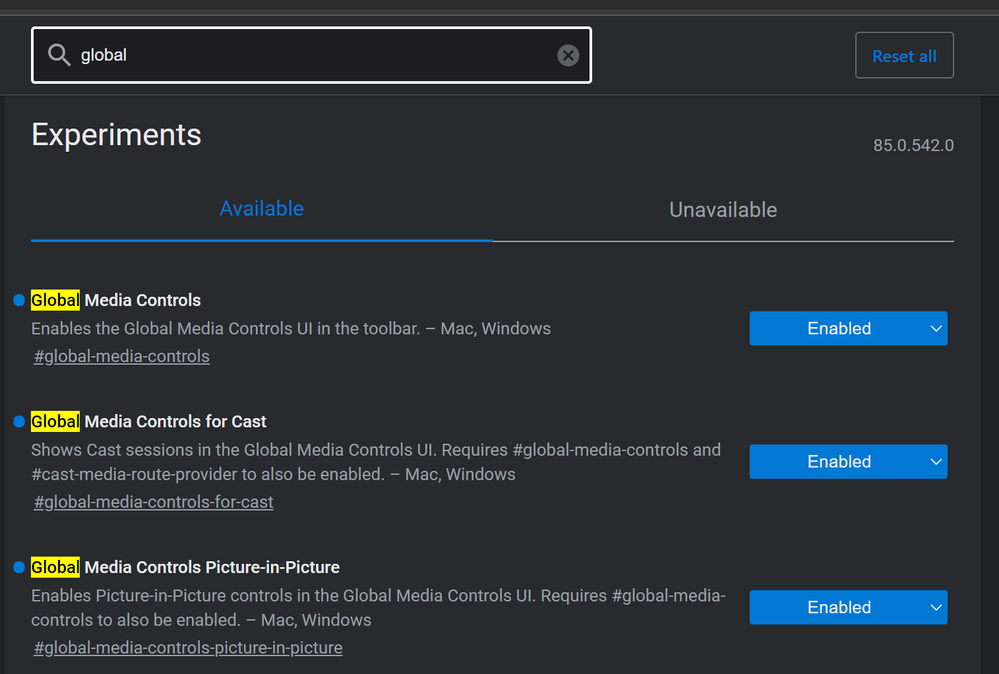The image size is (999, 674).
Task: Clear the search box with X icon
Action: click(x=568, y=55)
